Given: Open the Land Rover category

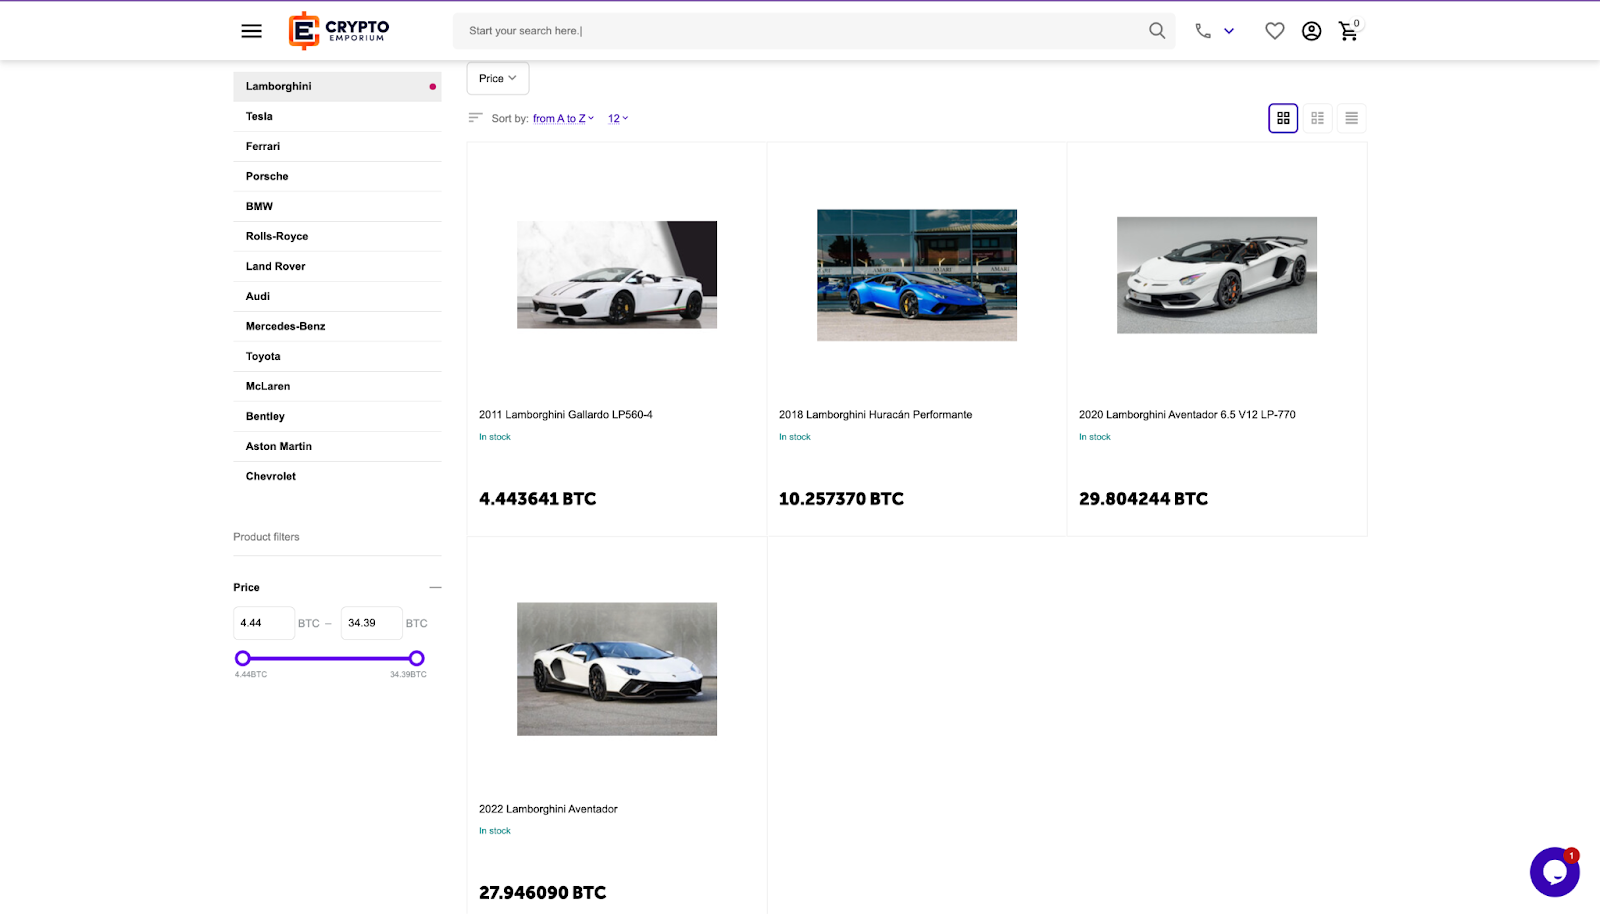Looking at the screenshot, I should (x=337, y=266).
